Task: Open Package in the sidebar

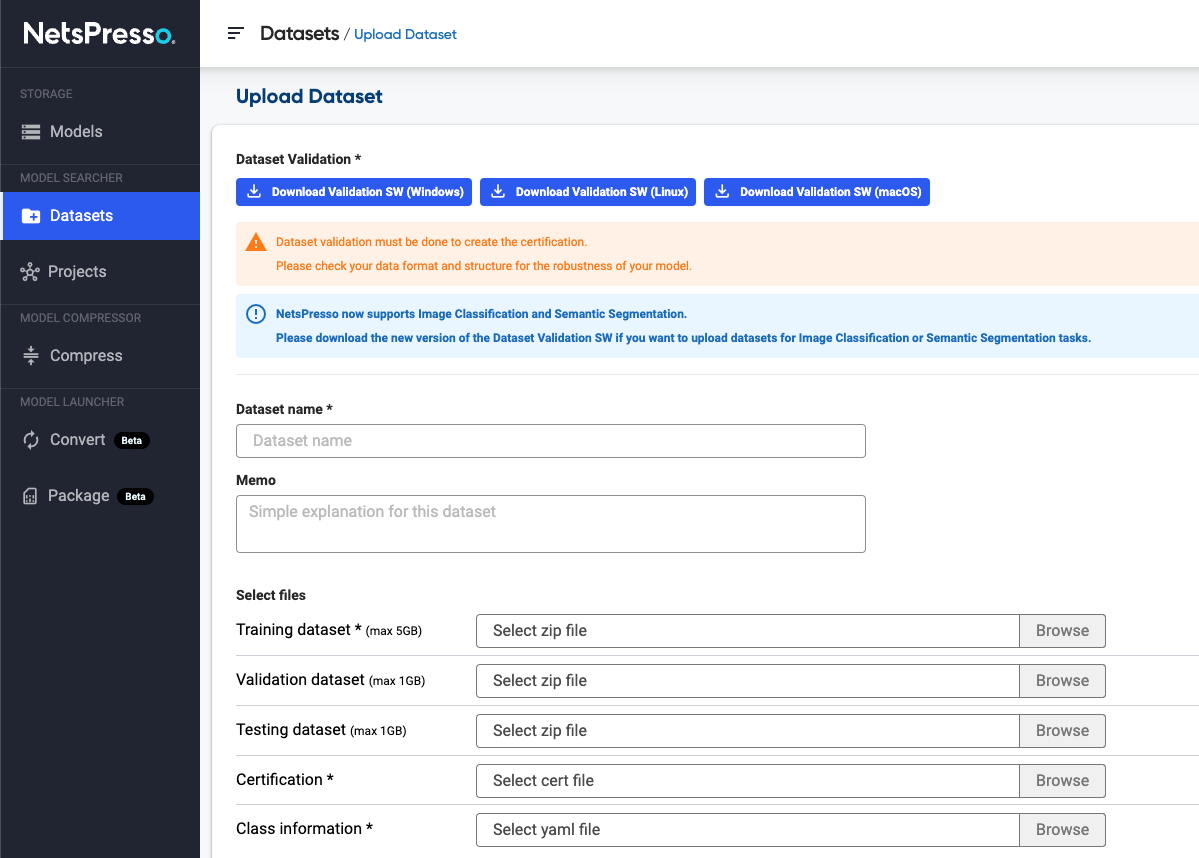Action: pos(100,496)
